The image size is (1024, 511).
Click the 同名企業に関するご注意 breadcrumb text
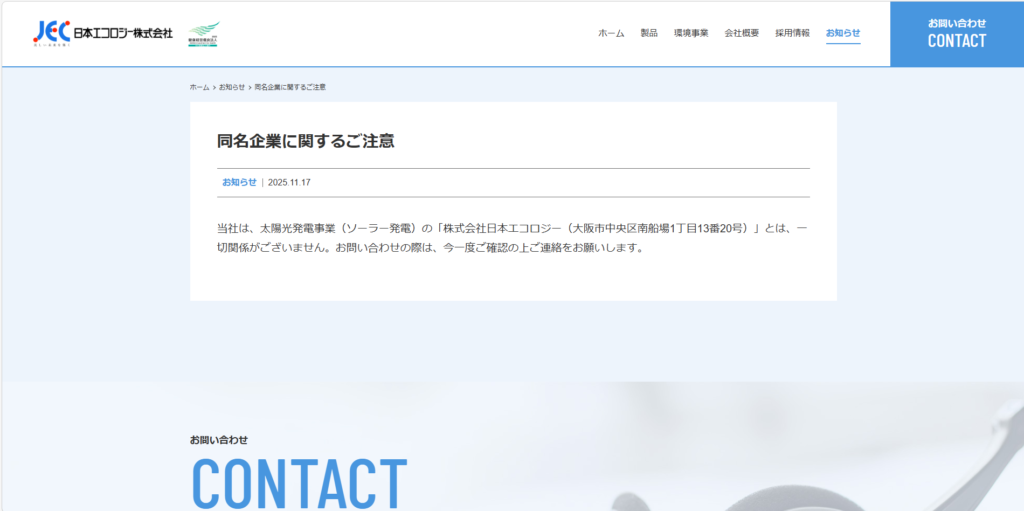(290, 88)
